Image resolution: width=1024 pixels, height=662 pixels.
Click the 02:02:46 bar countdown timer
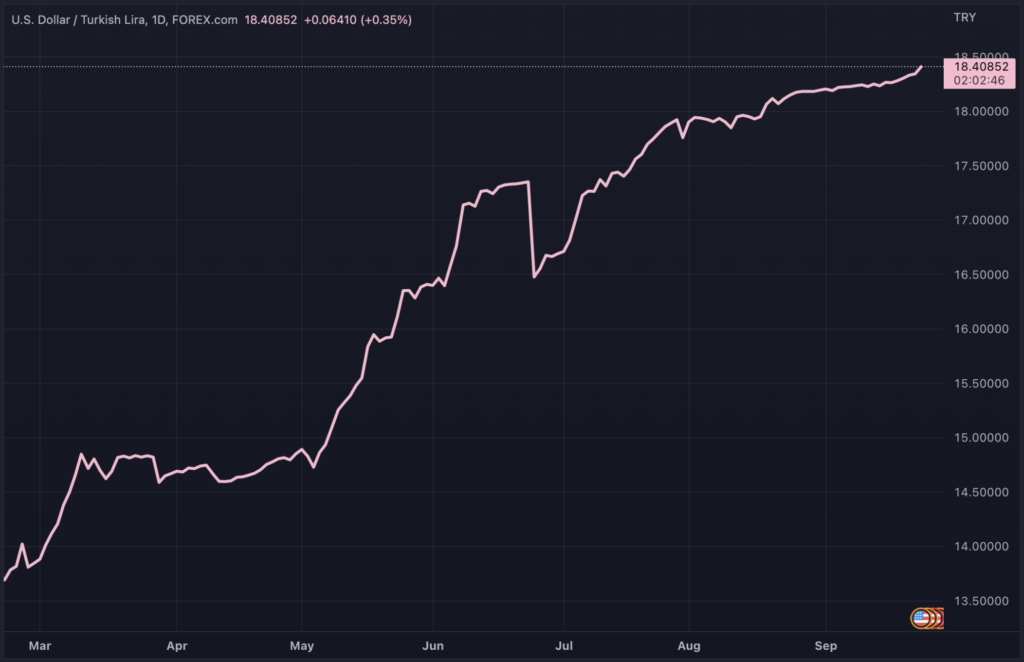click(x=979, y=80)
